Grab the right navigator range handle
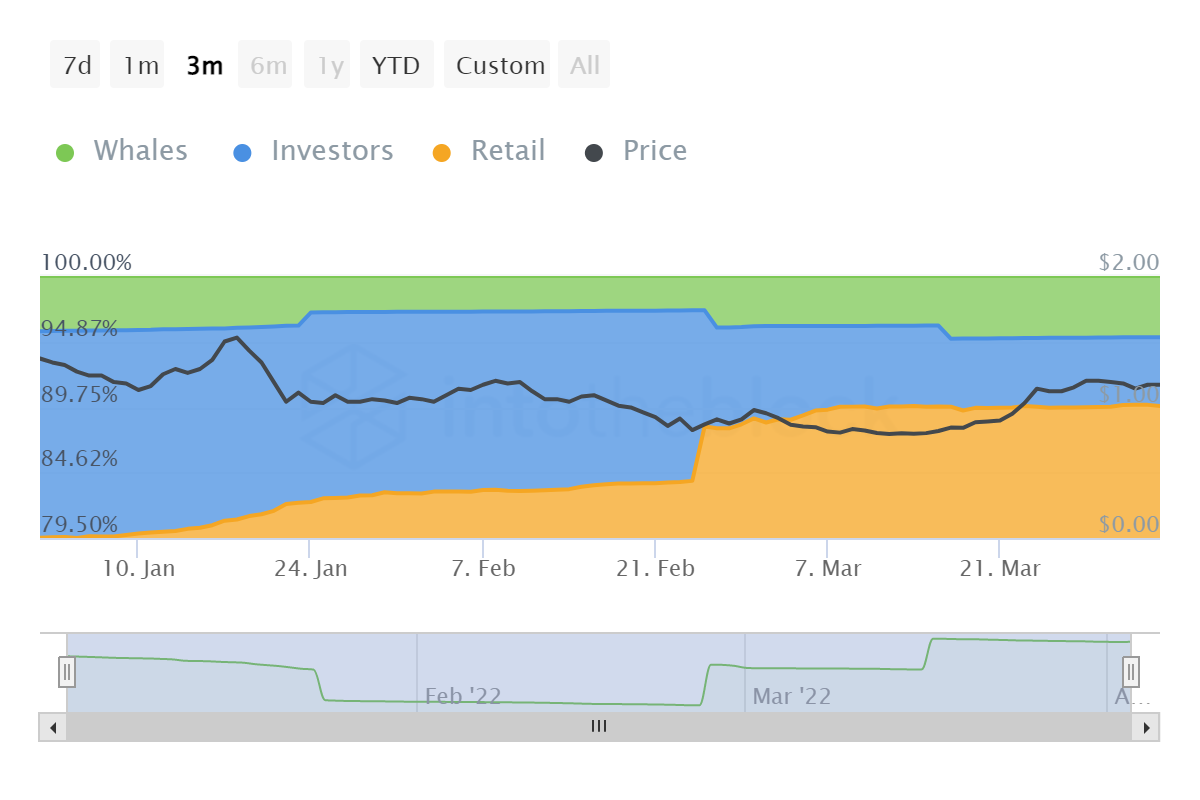This screenshot has width=1200, height=800. (x=1131, y=671)
